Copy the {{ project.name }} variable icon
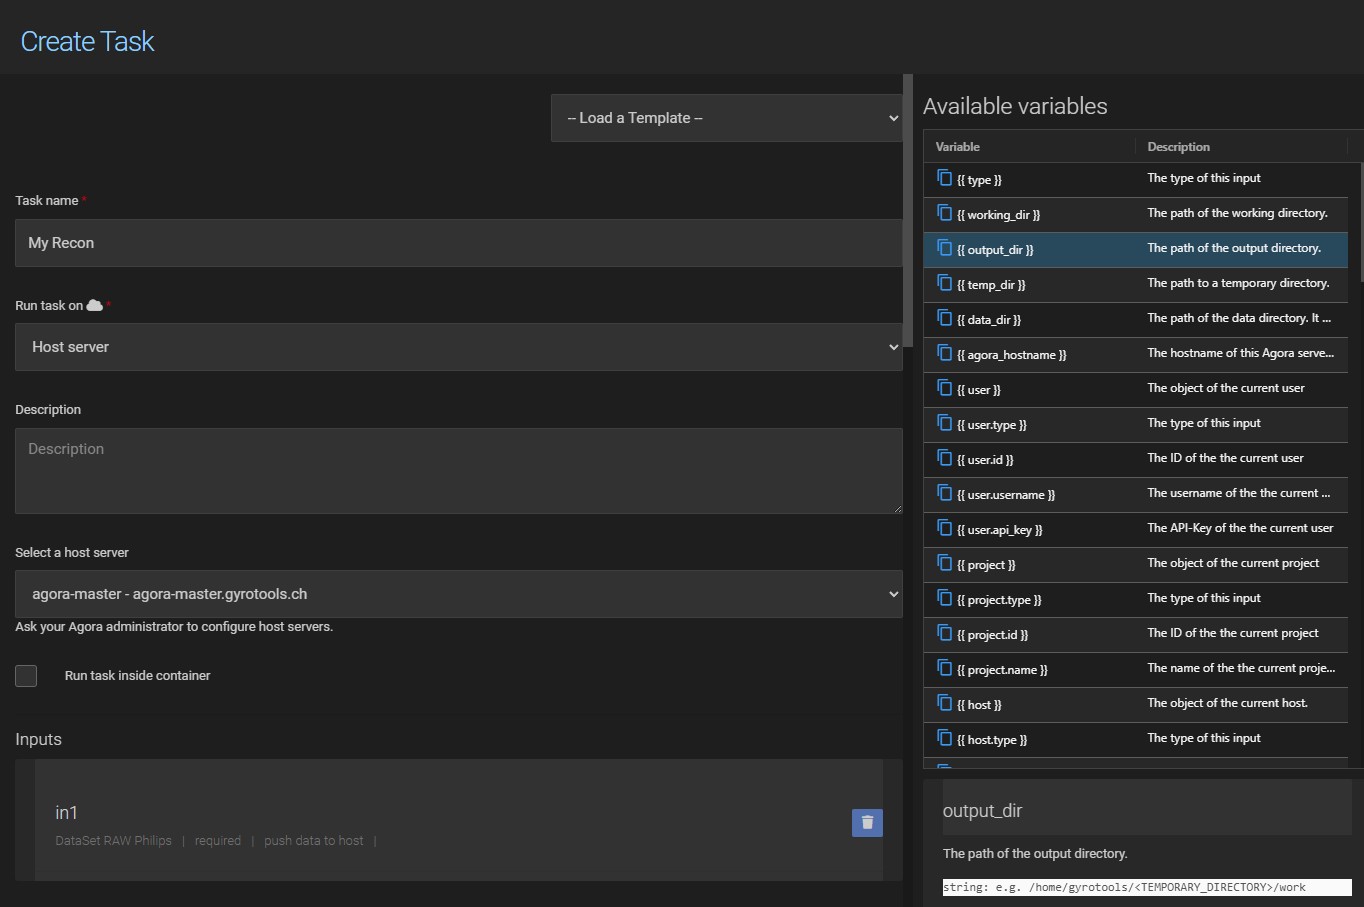The image size is (1364, 907). pos(944,668)
